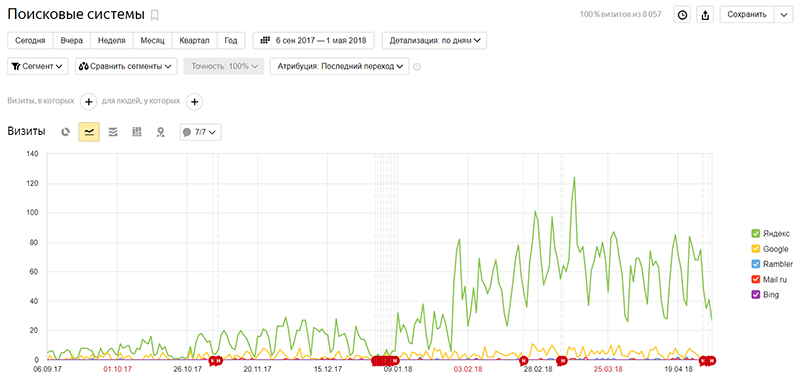Screen dimensions: 800x392
Task: Select the line chart view icon
Action: pyautogui.click(x=89, y=132)
